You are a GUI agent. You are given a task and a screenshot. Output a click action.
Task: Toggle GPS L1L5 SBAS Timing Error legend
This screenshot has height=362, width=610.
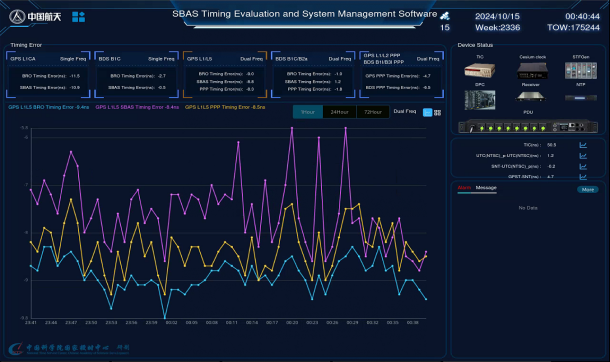pyautogui.click(x=137, y=107)
